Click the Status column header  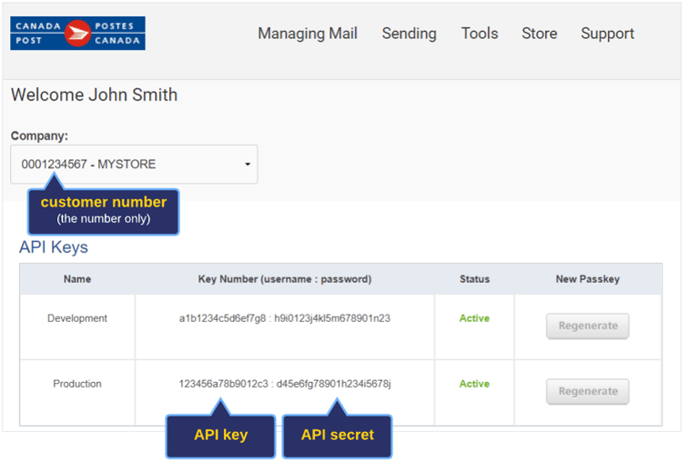474,279
